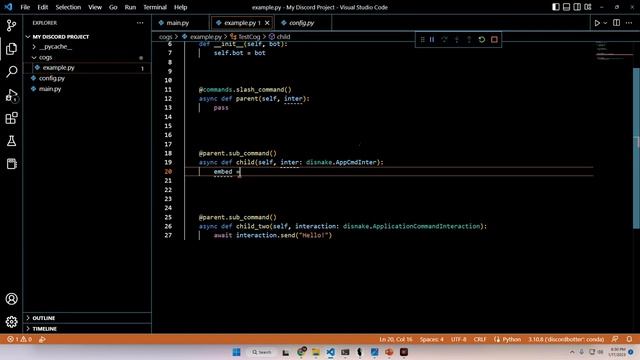Open the File menu
The height and width of the screenshot is (360, 640).
(x=25, y=7)
